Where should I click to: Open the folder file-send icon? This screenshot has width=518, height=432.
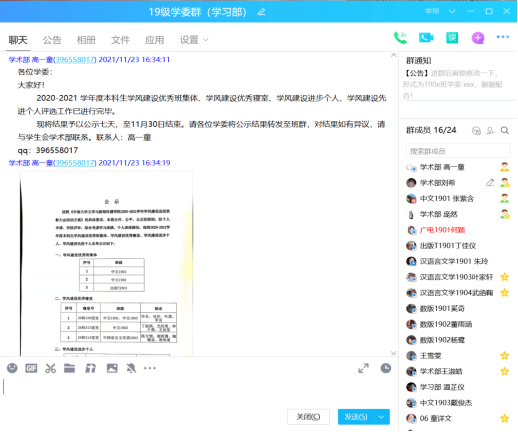pyautogui.click(x=69, y=368)
